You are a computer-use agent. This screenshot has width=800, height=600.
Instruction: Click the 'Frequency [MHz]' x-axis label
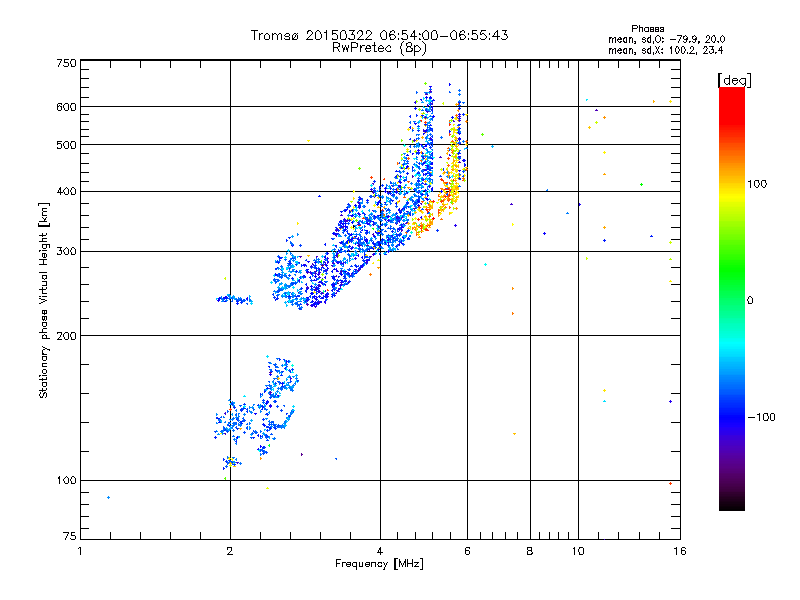pyautogui.click(x=379, y=564)
